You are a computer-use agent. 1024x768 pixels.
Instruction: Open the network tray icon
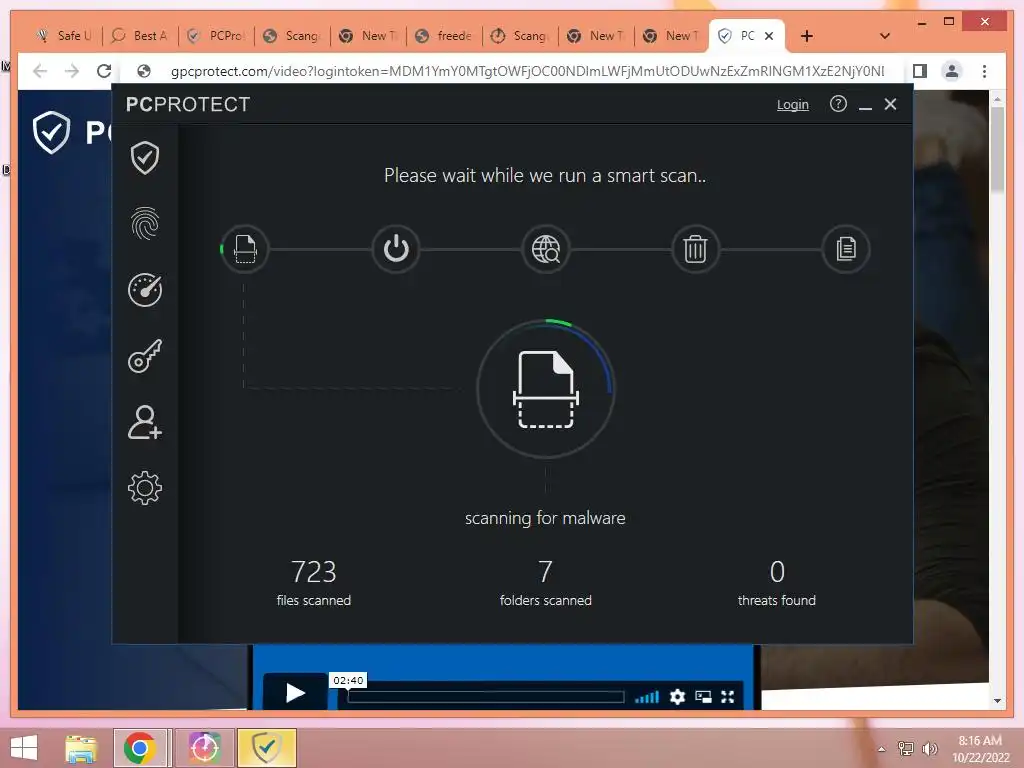pyautogui.click(x=906, y=749)
